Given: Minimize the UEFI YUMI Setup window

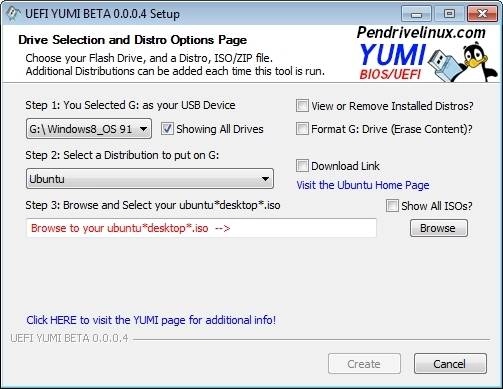Looking at the screenshot, I should (x=416, y=14).
